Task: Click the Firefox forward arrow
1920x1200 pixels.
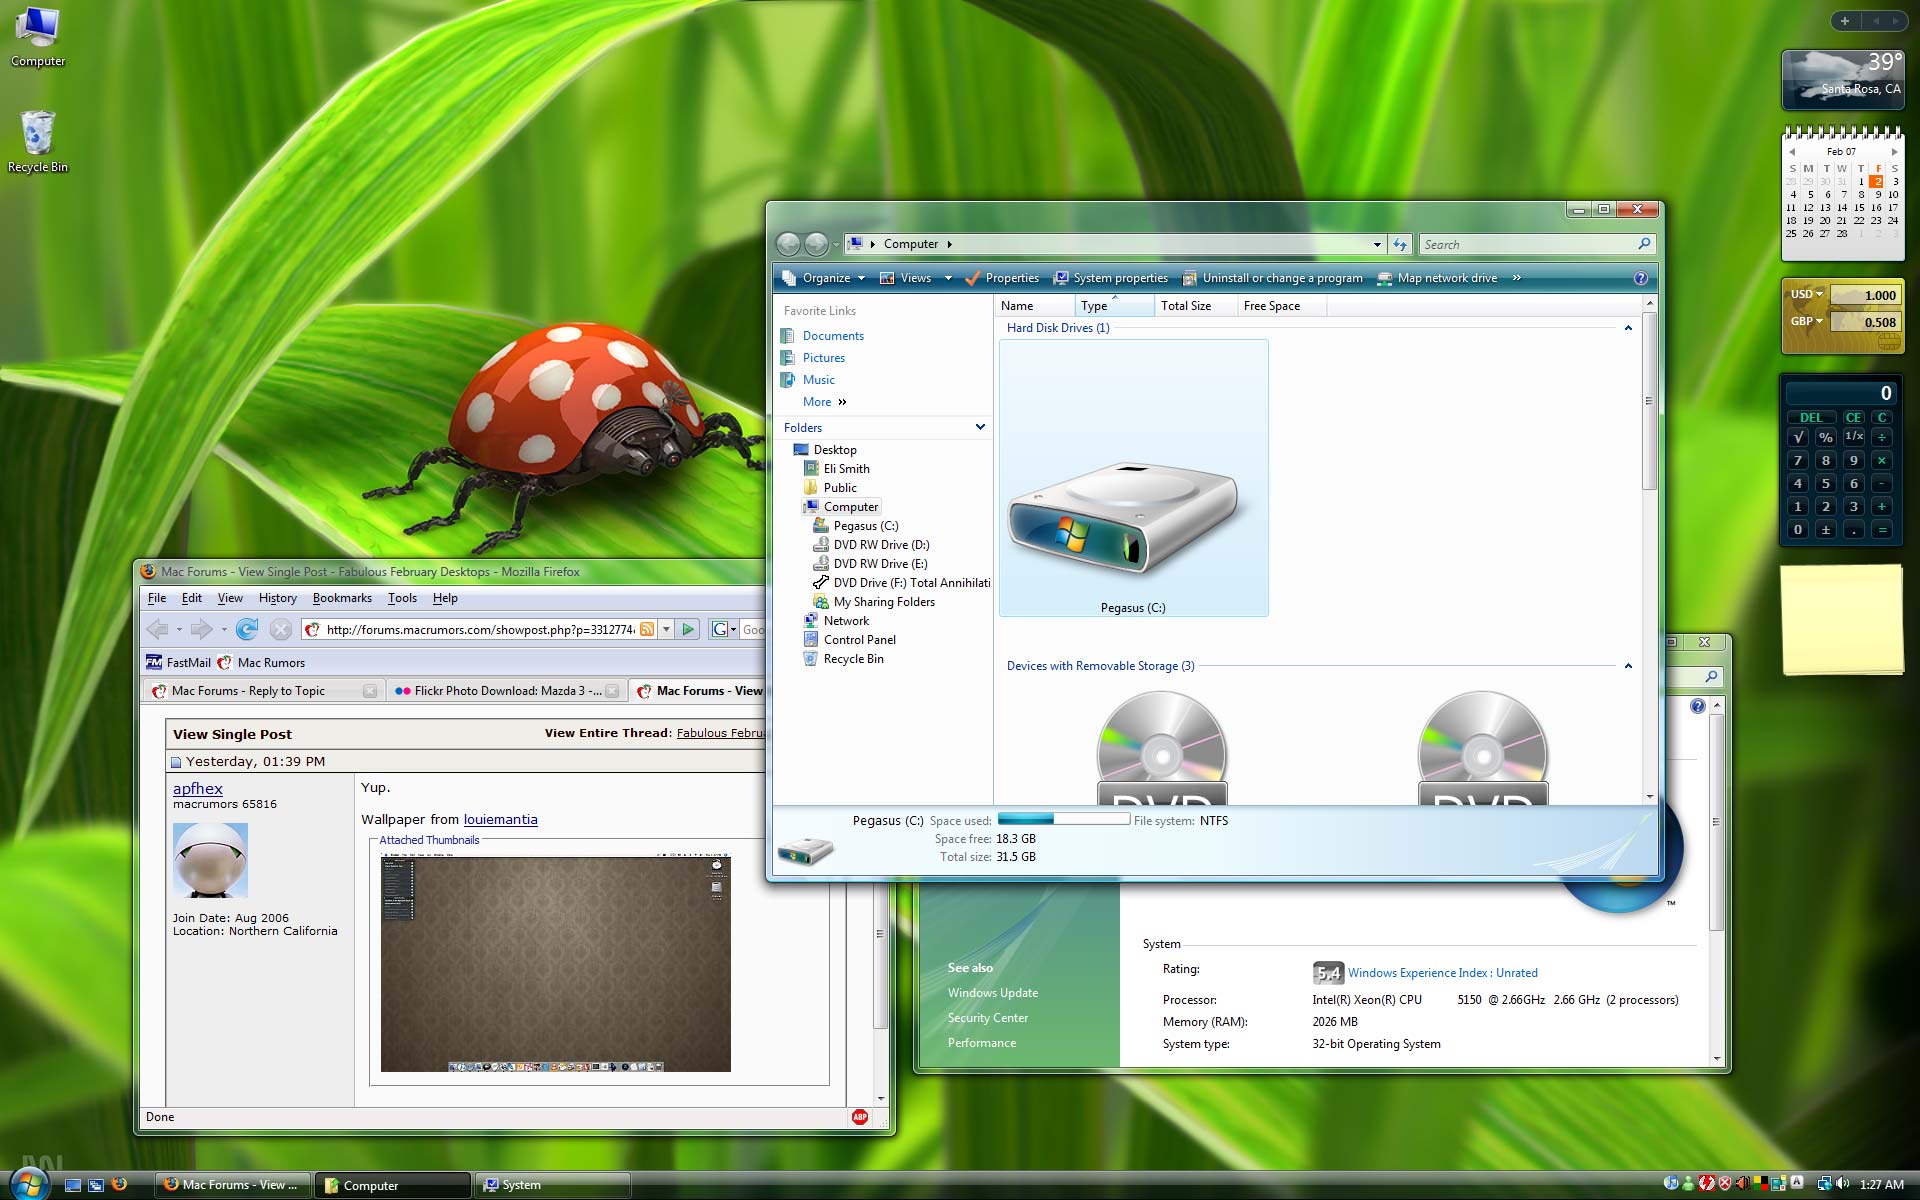Action: point(202,629)
